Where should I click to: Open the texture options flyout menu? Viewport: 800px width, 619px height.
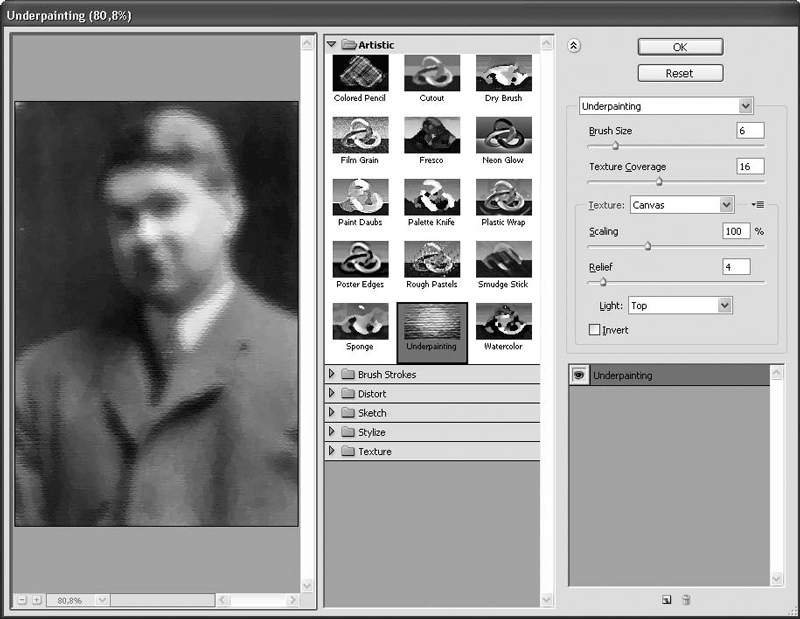(758, 205)
